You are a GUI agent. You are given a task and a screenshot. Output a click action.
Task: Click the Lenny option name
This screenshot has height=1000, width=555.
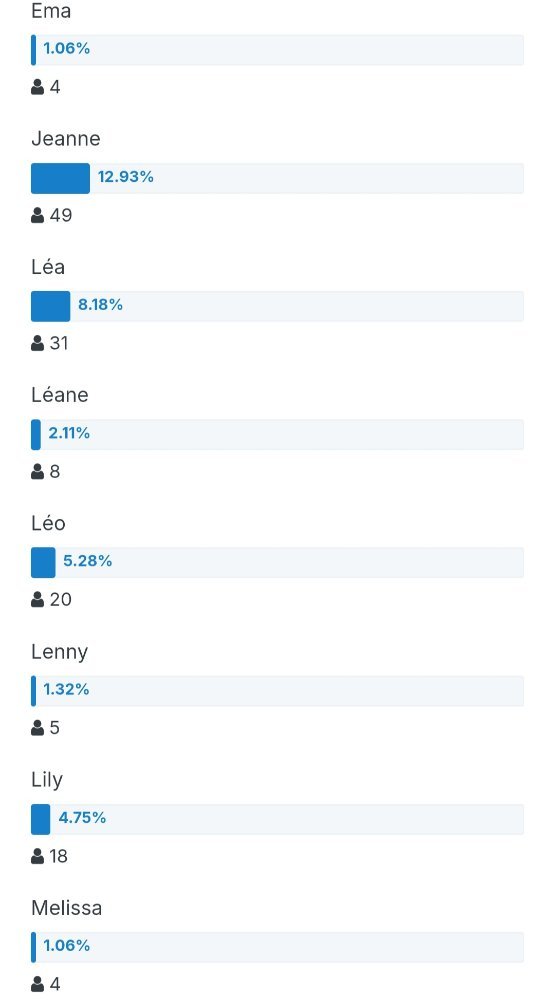(59, 652)
